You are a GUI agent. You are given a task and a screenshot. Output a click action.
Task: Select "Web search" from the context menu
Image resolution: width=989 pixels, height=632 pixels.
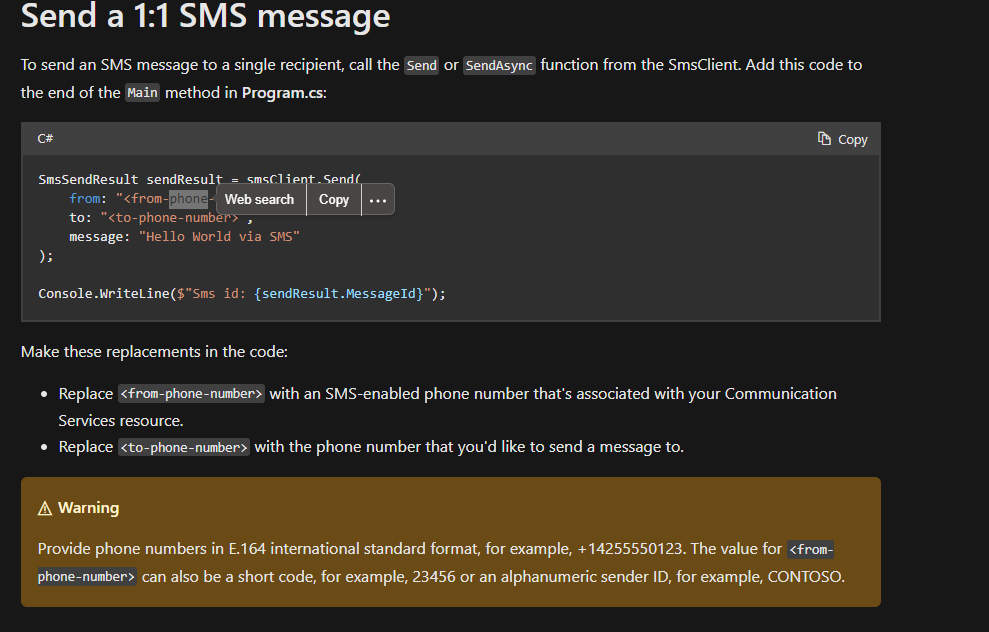point(259,199)
